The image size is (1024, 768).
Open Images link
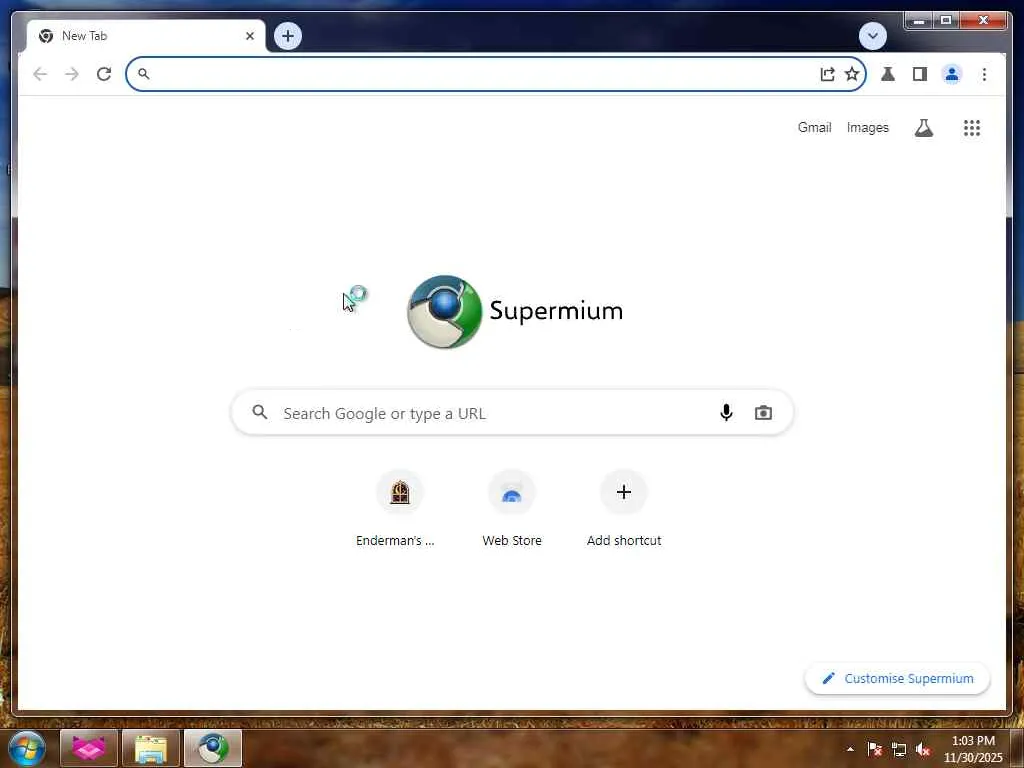868,128
